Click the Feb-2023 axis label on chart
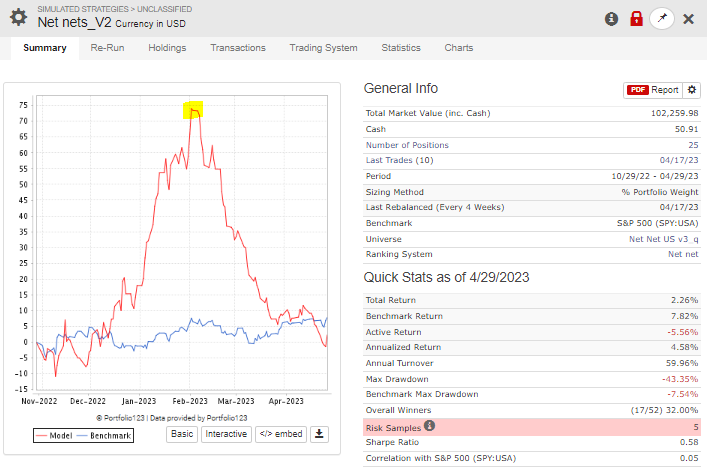The width and height of the screenshot is (707, 472). 190,401
